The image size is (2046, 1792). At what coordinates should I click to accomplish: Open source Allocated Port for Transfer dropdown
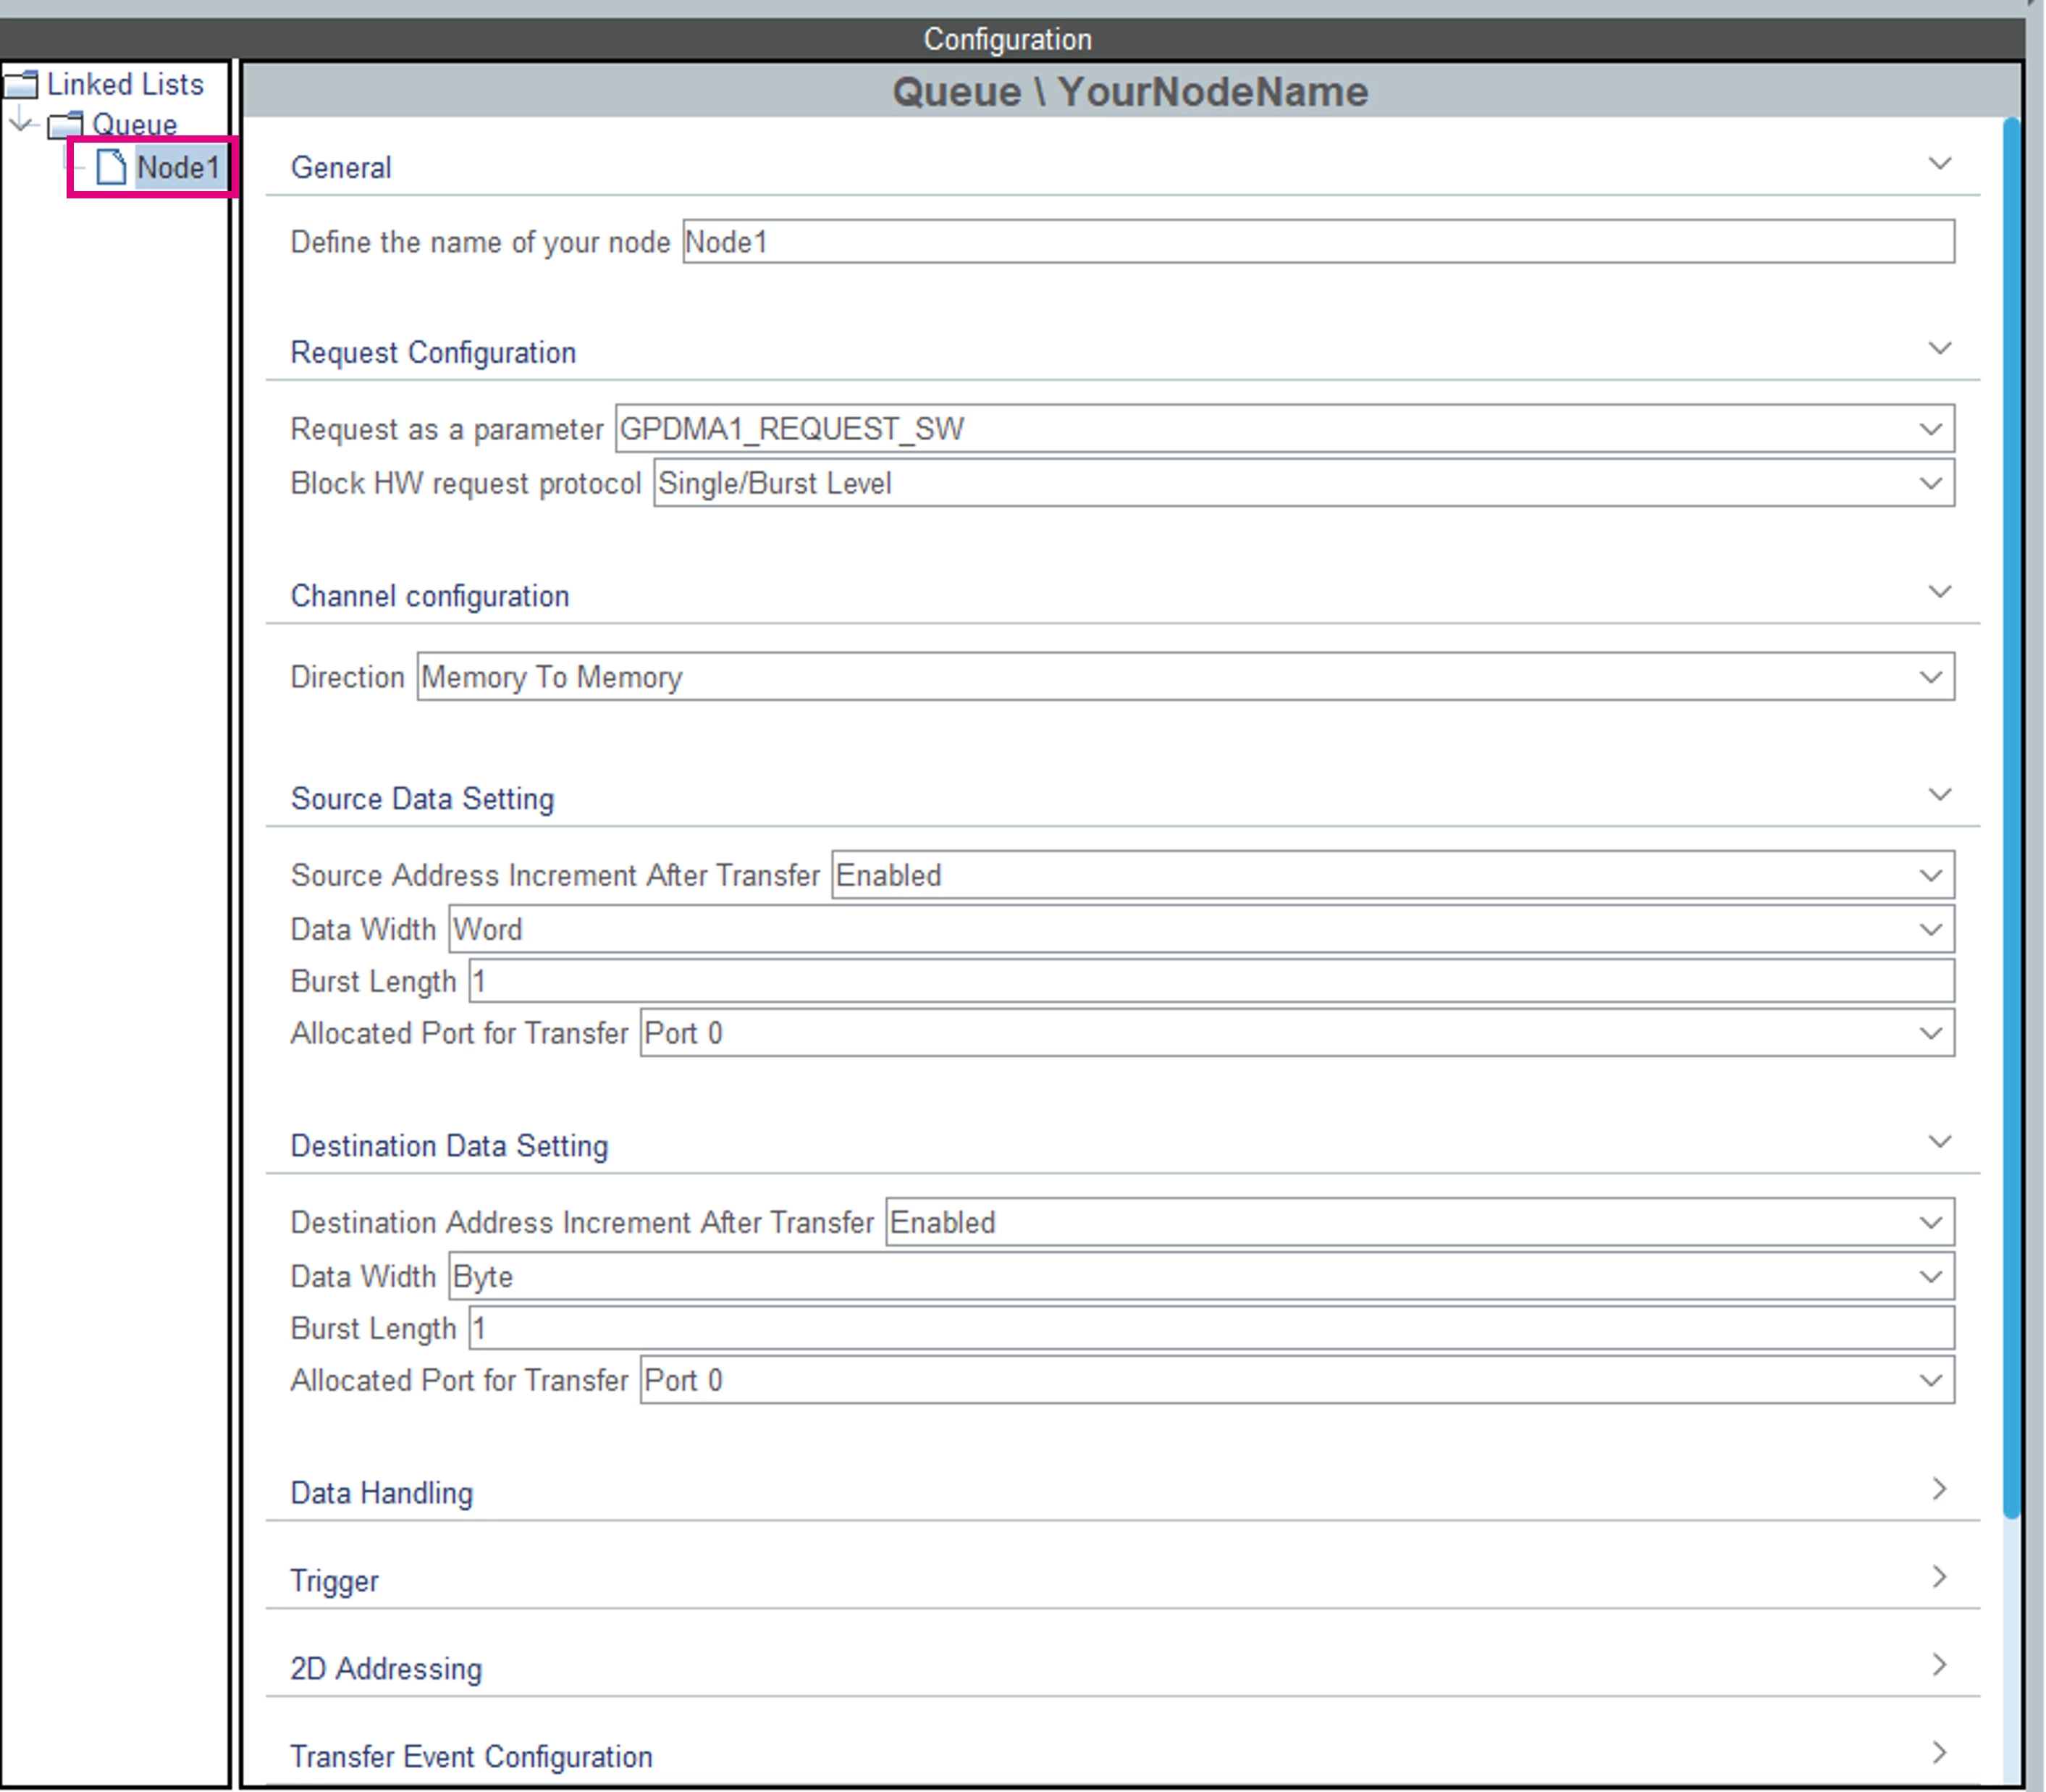(1297, 1033)
